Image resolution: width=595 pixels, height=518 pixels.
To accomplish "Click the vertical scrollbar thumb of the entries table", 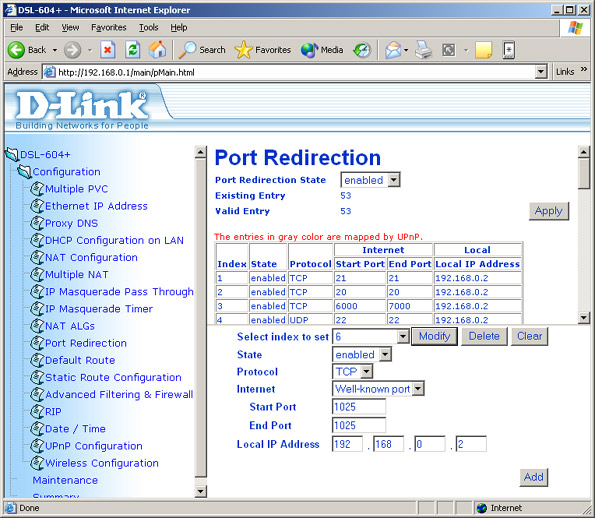I will tap(583, 173).
